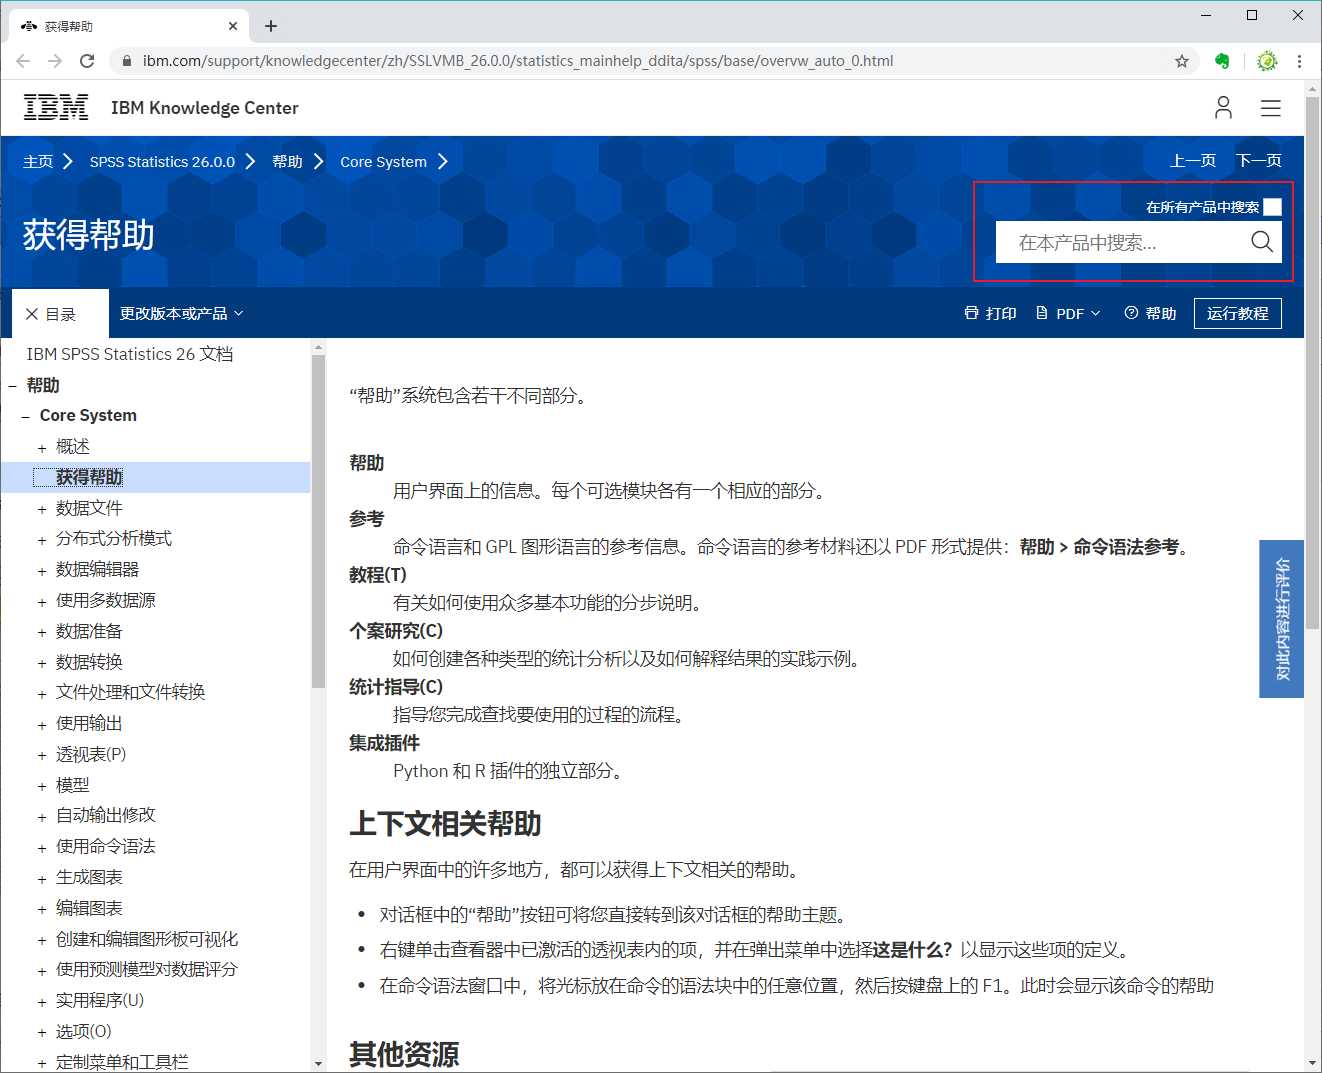Click the lock icon in address bar
1322x1073 pixels.
click(127, 61)
